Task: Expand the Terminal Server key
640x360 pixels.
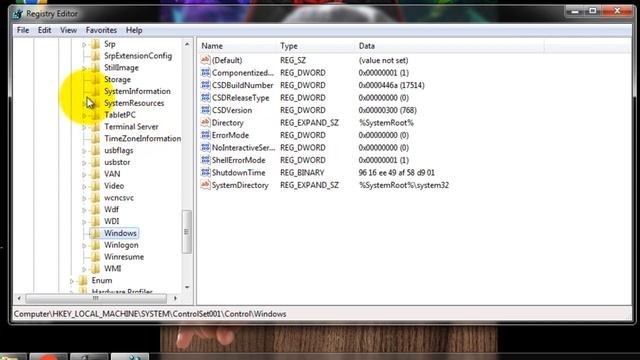Action: point(84,127)
